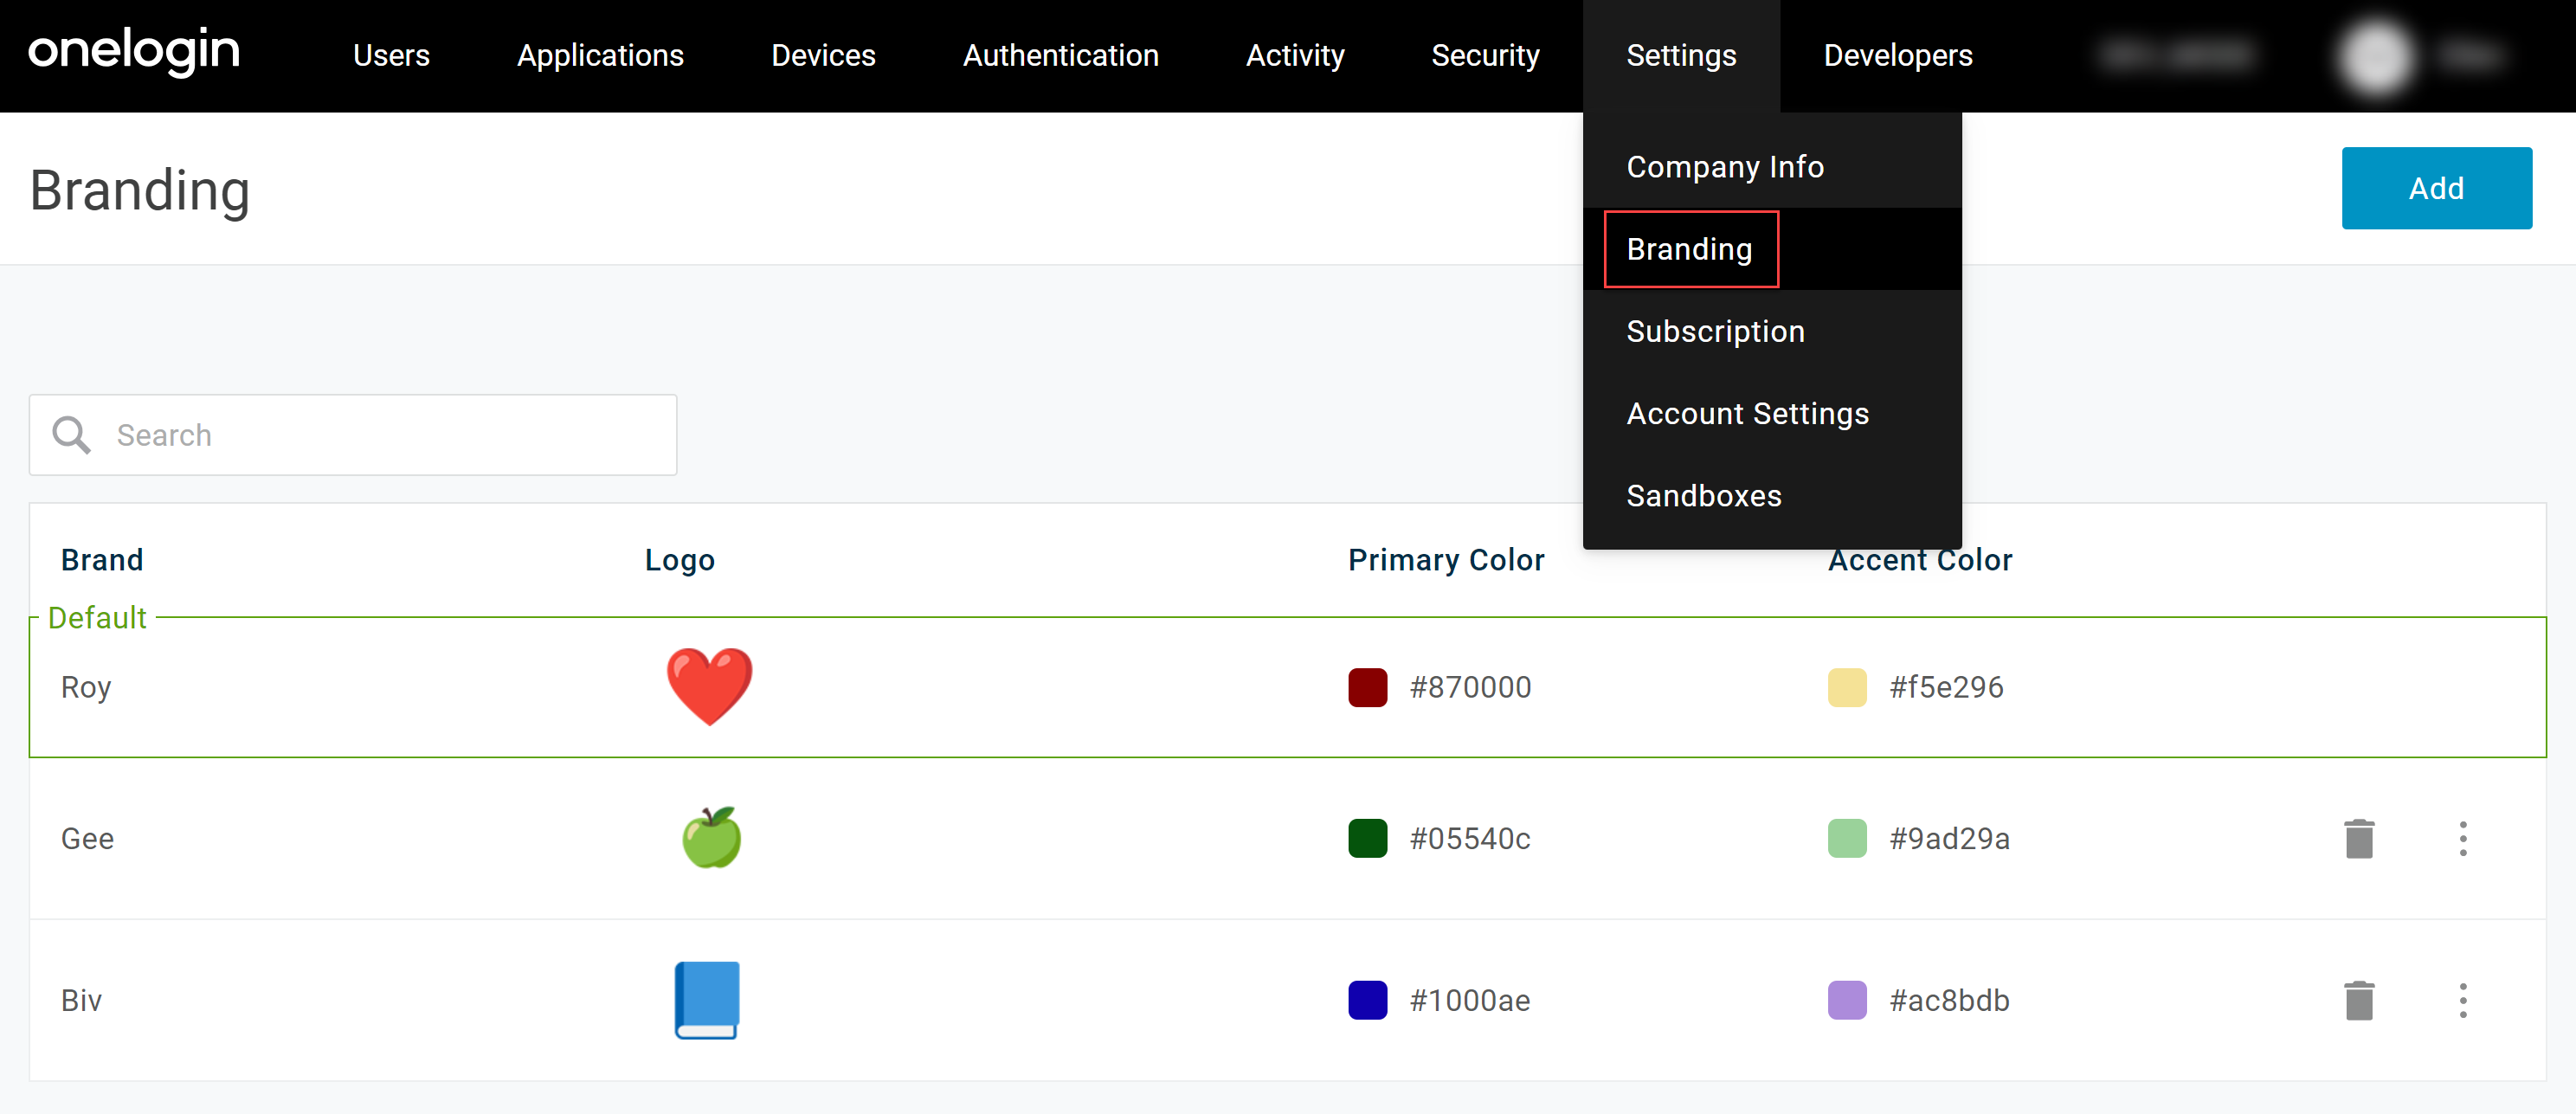Click the red heart logo of the Roy brand
Image resolution: width=2576 pixels, height=1114 pixels.
tap(709, 686)
